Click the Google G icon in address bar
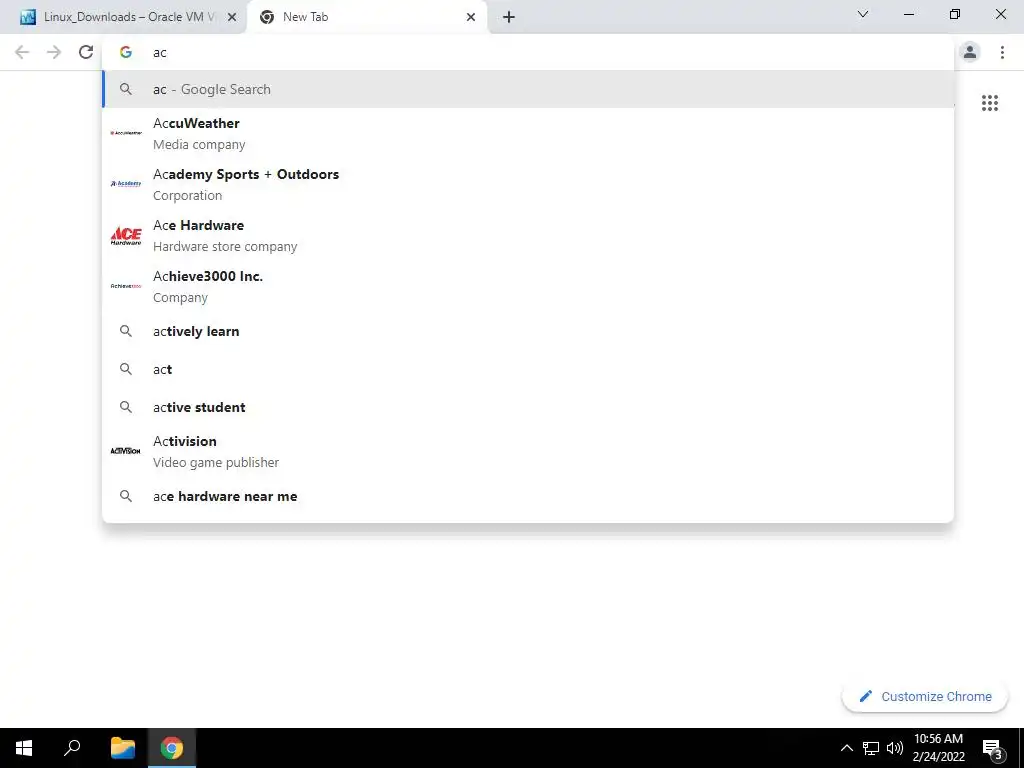 [x=126, y=52]
